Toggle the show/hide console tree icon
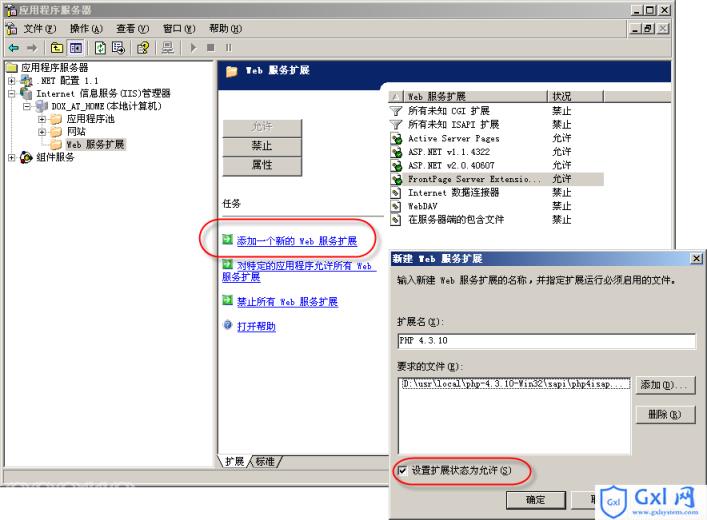707x520 pixels. pyautogui.click(x=75, y=47)
